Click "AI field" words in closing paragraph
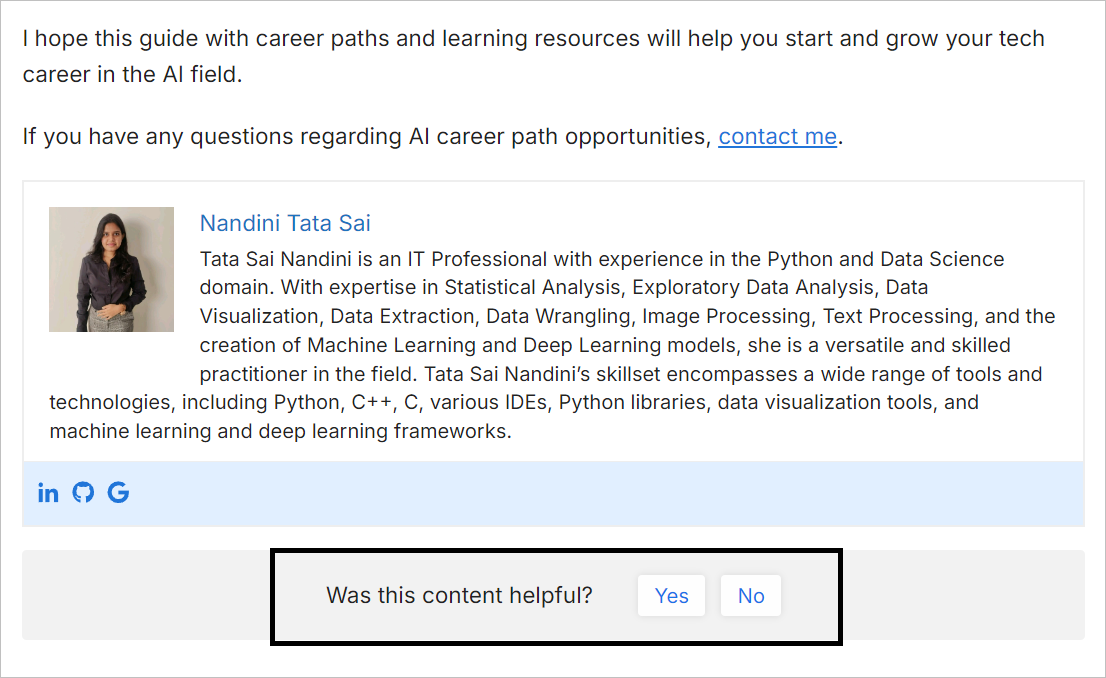 coord(200,74)
